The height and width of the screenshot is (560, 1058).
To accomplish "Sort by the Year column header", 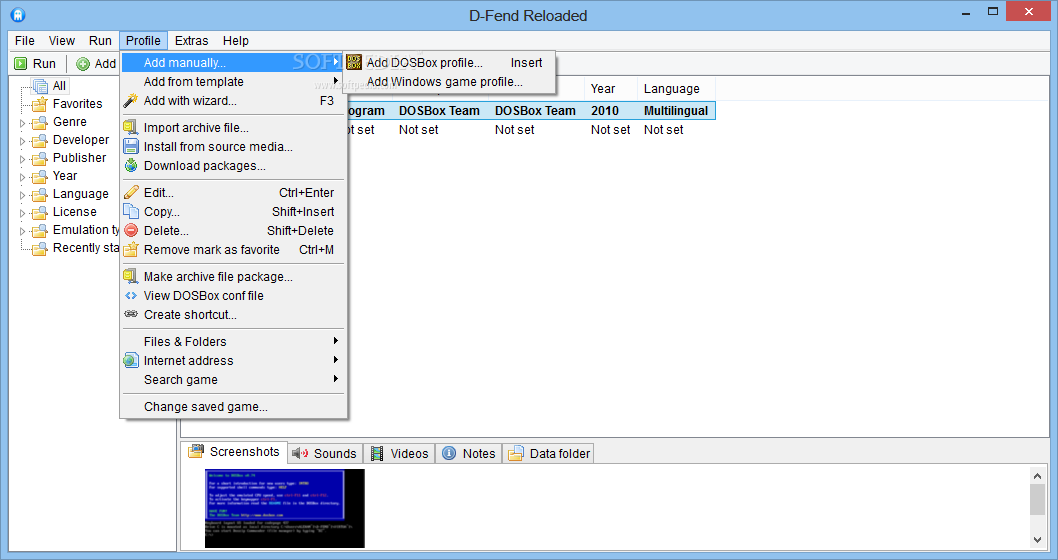I will coord(610,89).
